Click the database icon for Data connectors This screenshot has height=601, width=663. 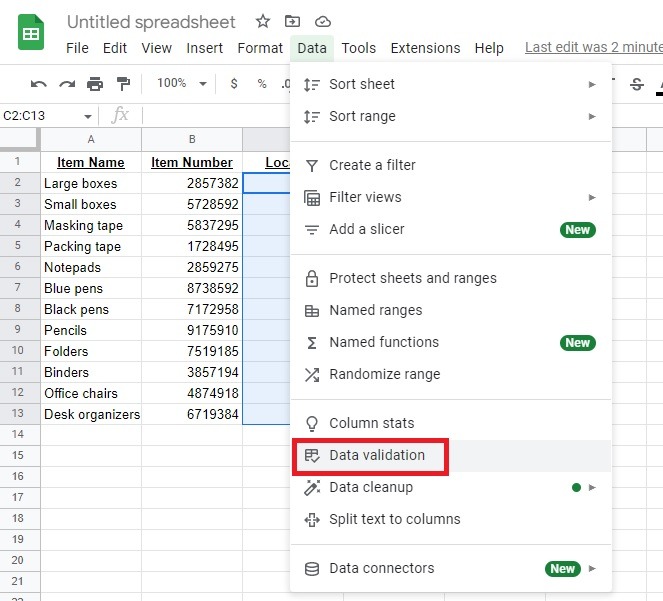click(312, 569)
